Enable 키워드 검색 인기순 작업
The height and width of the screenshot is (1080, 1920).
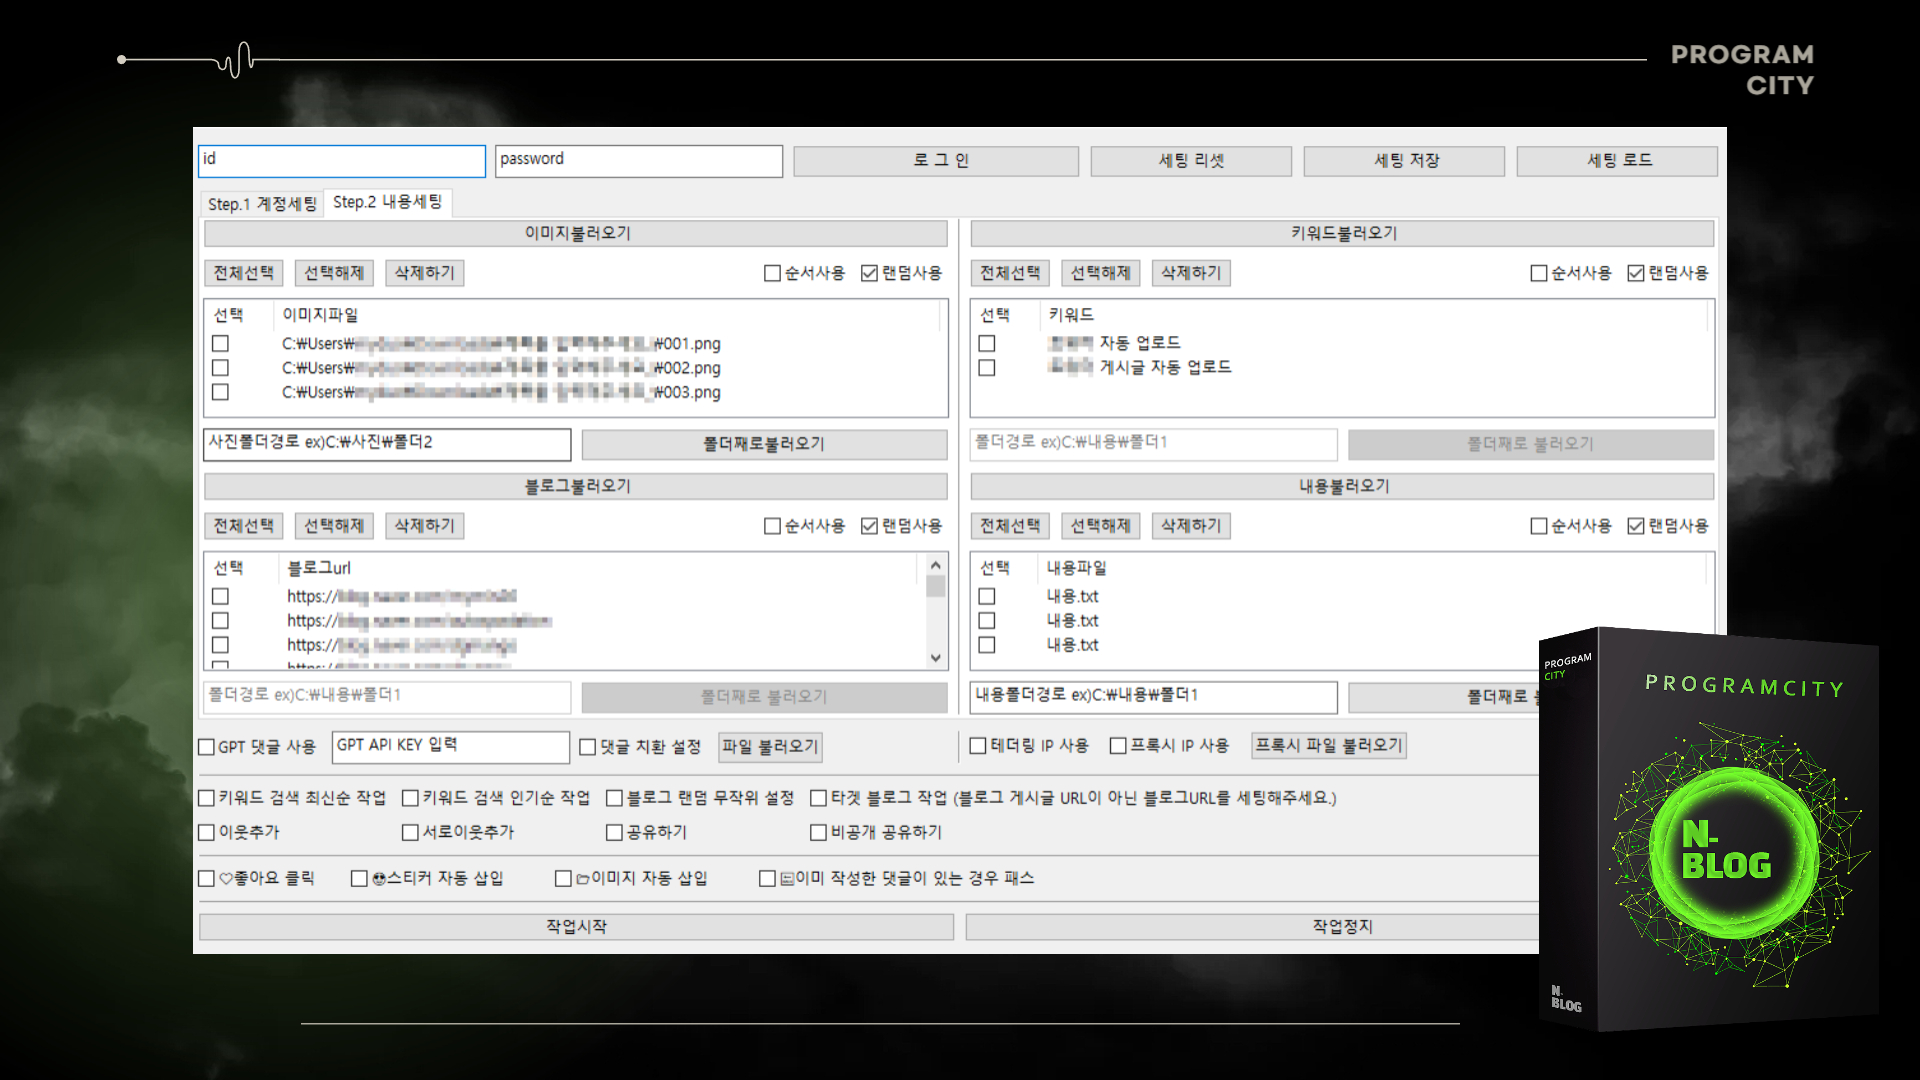click(x=496, y=798)
